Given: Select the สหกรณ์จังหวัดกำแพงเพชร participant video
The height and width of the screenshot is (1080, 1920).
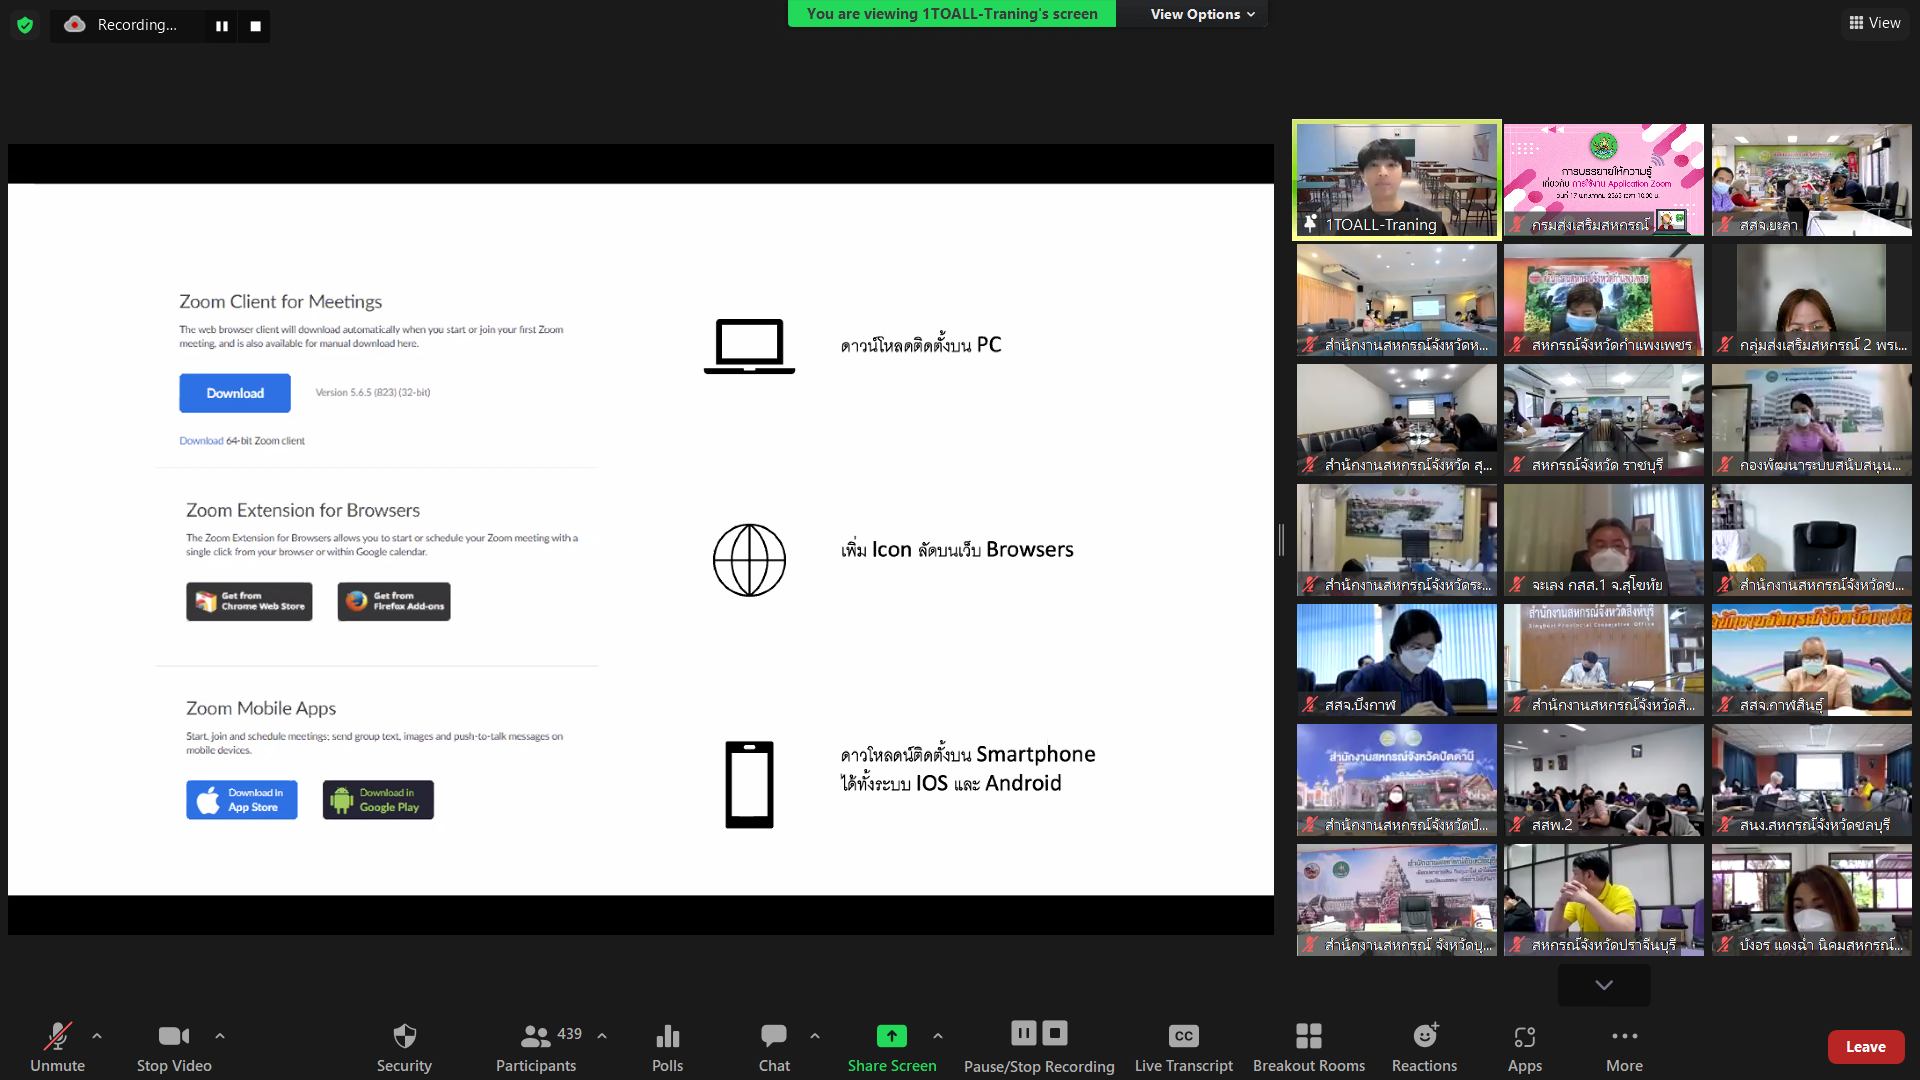Looking at the screenshot, I should (x=1604, y=300).
